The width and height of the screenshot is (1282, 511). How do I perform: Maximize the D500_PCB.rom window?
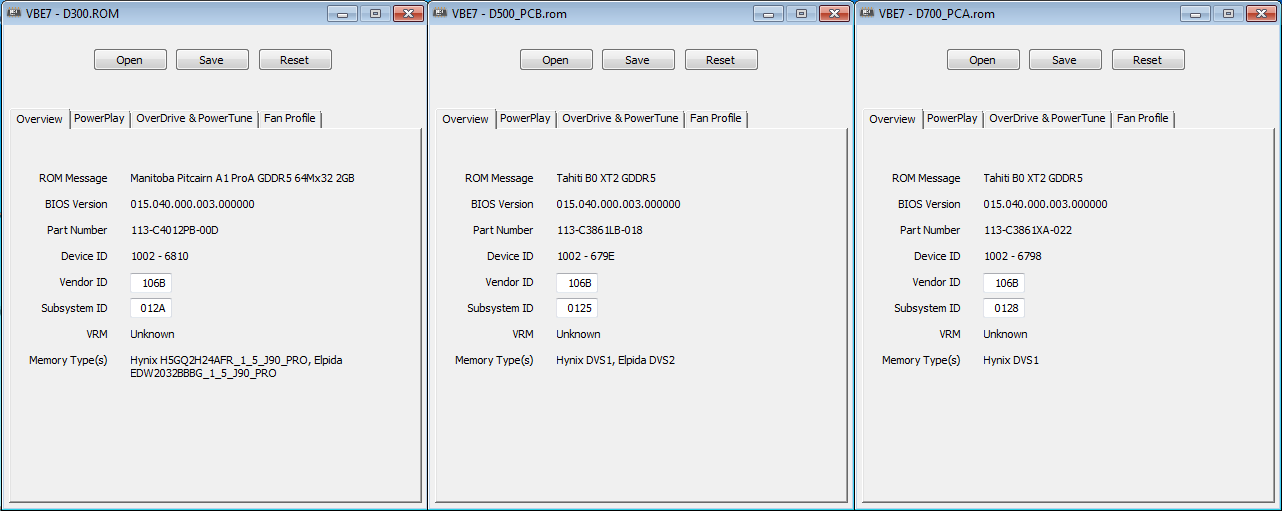point(801,14)
